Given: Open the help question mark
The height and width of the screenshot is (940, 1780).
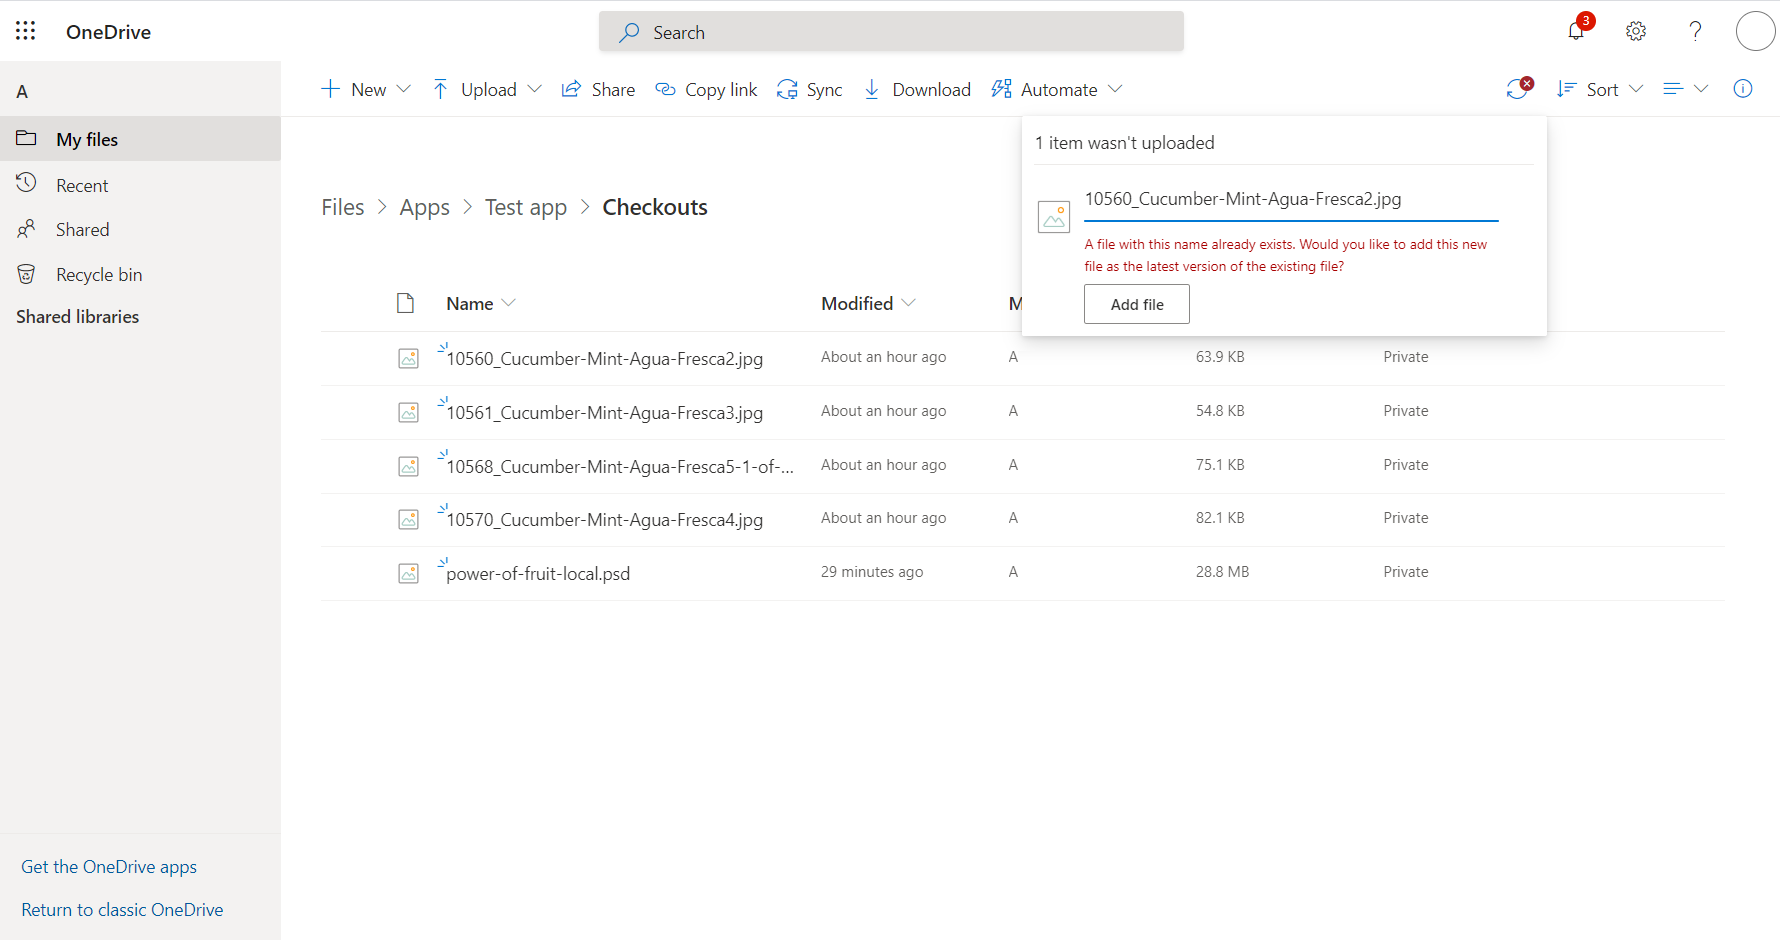Looking at the screenshot, I should pos(1695,31).
